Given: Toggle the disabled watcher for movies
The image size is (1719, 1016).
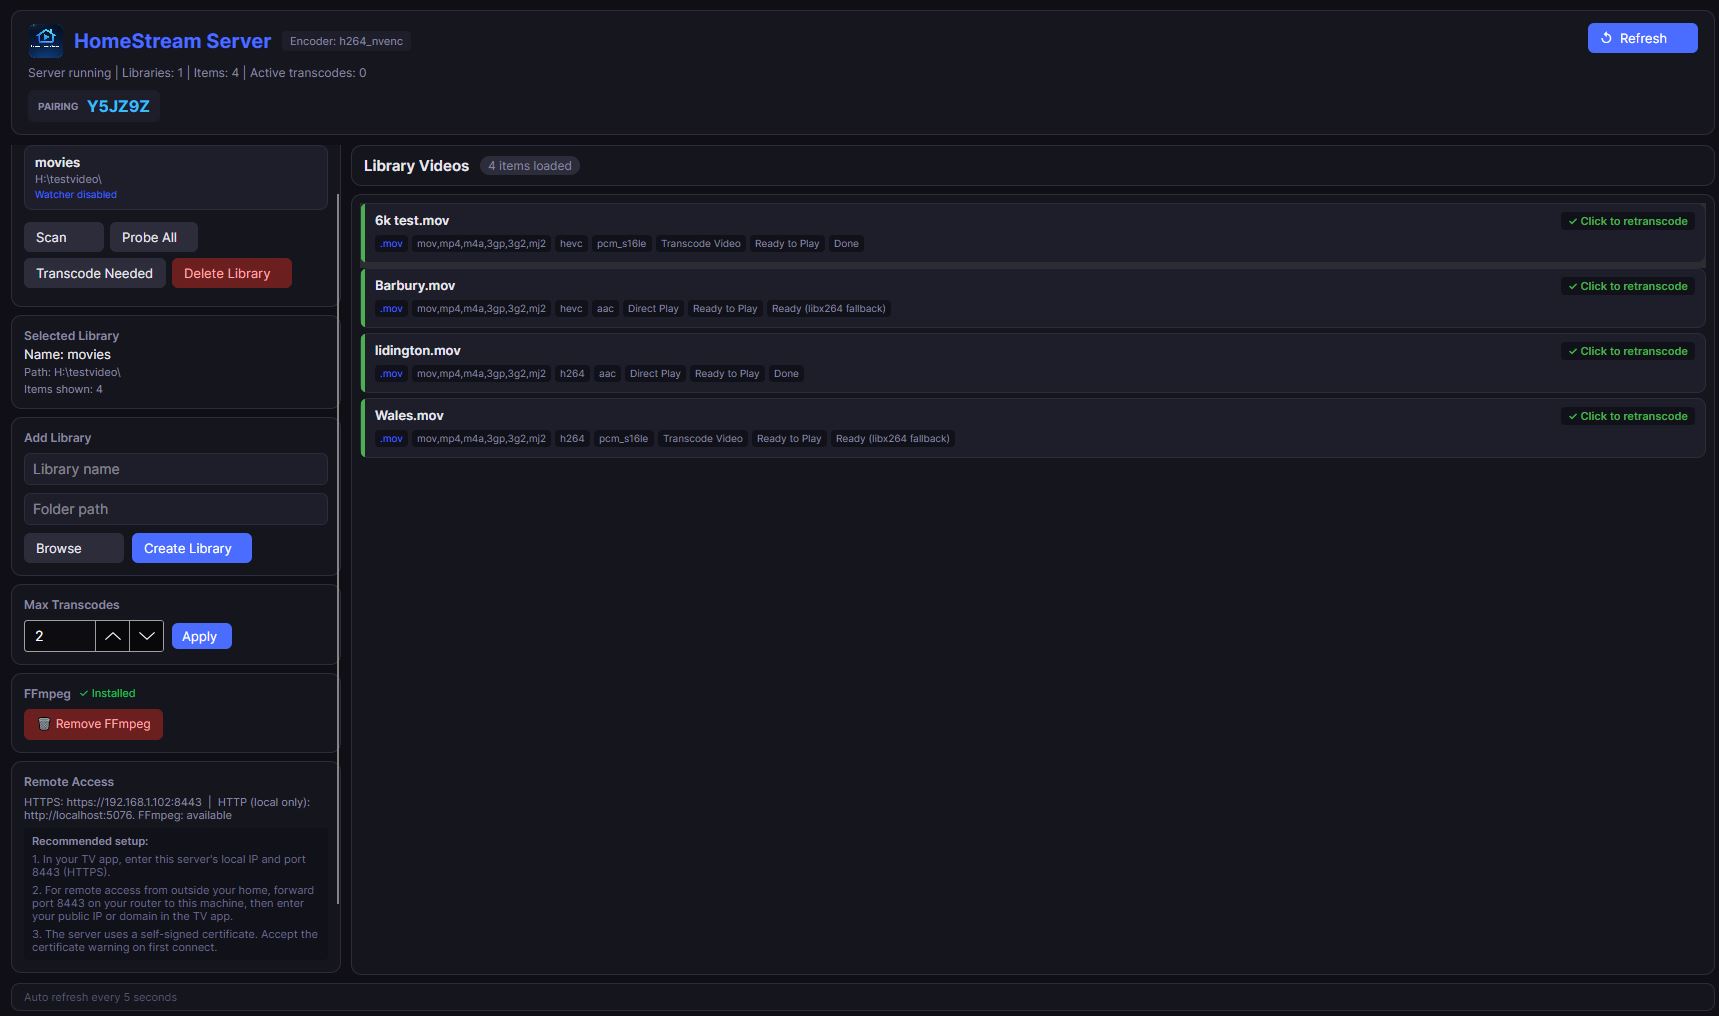Looking at the screenshot, I should (75, 194).
